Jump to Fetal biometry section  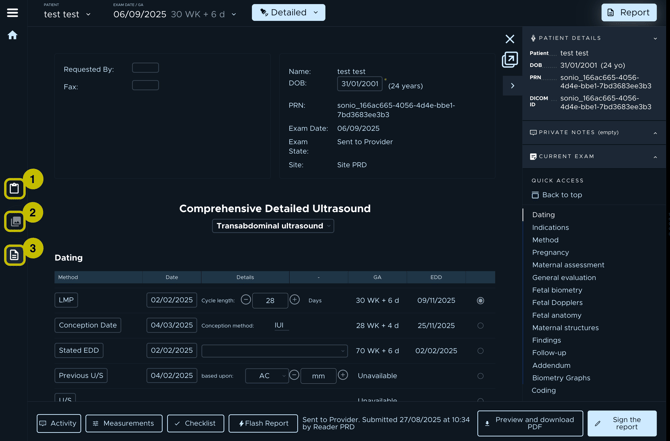pos(557,290)
